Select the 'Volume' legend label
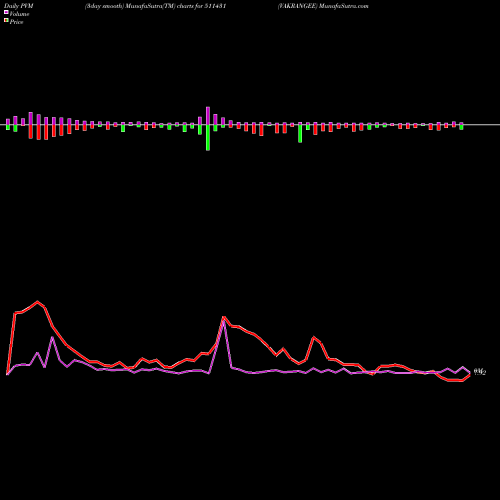 point(19,14)
